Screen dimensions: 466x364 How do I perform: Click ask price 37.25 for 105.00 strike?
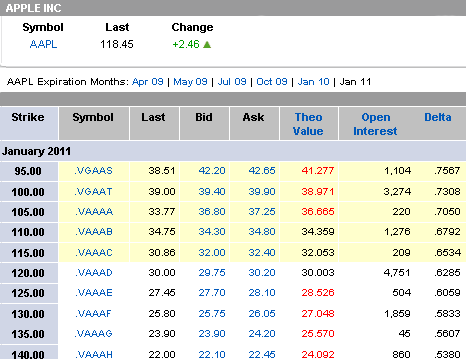[x=262, y=212]
